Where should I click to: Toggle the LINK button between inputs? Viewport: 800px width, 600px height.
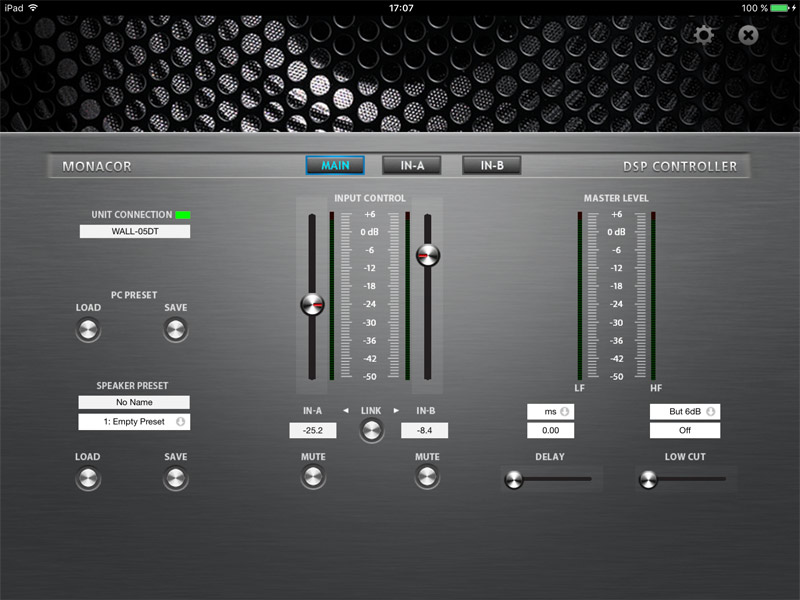pyautogui.click(x=371, y=431)
